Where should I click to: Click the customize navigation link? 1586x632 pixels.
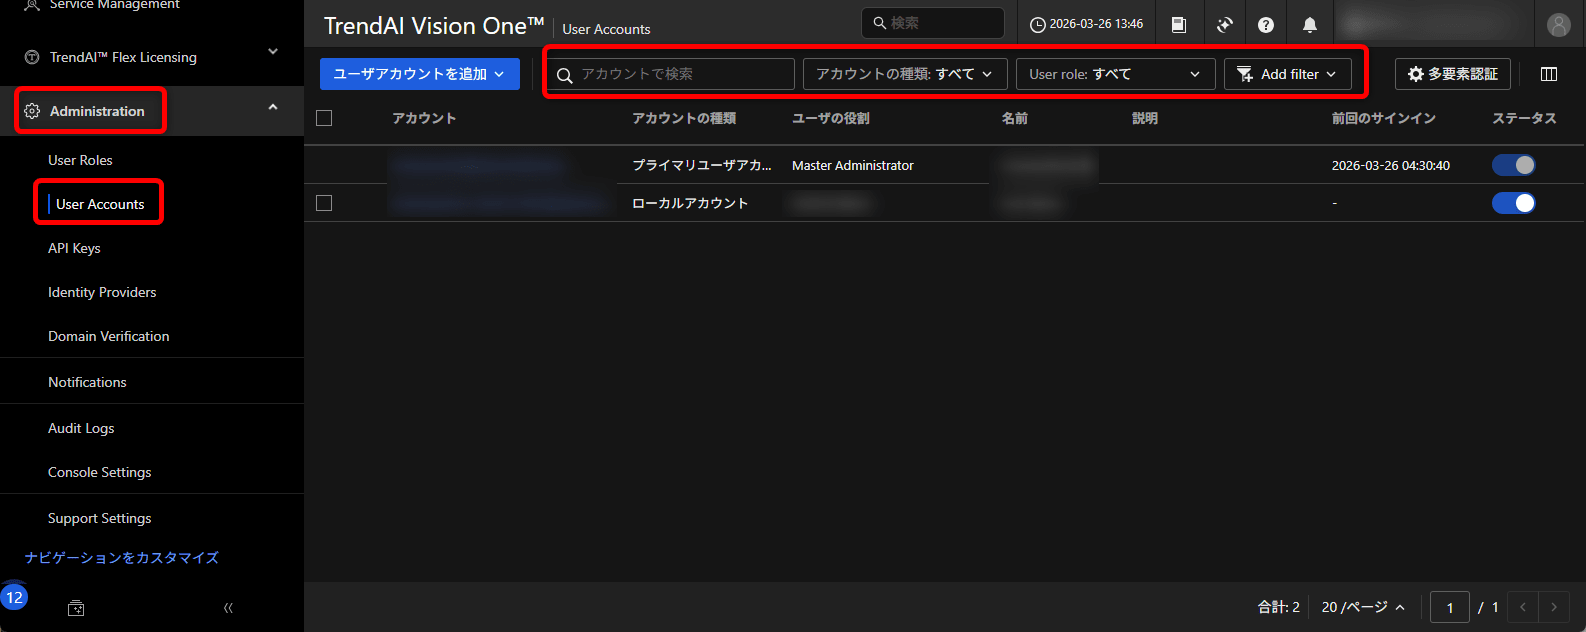click(121, 558)
